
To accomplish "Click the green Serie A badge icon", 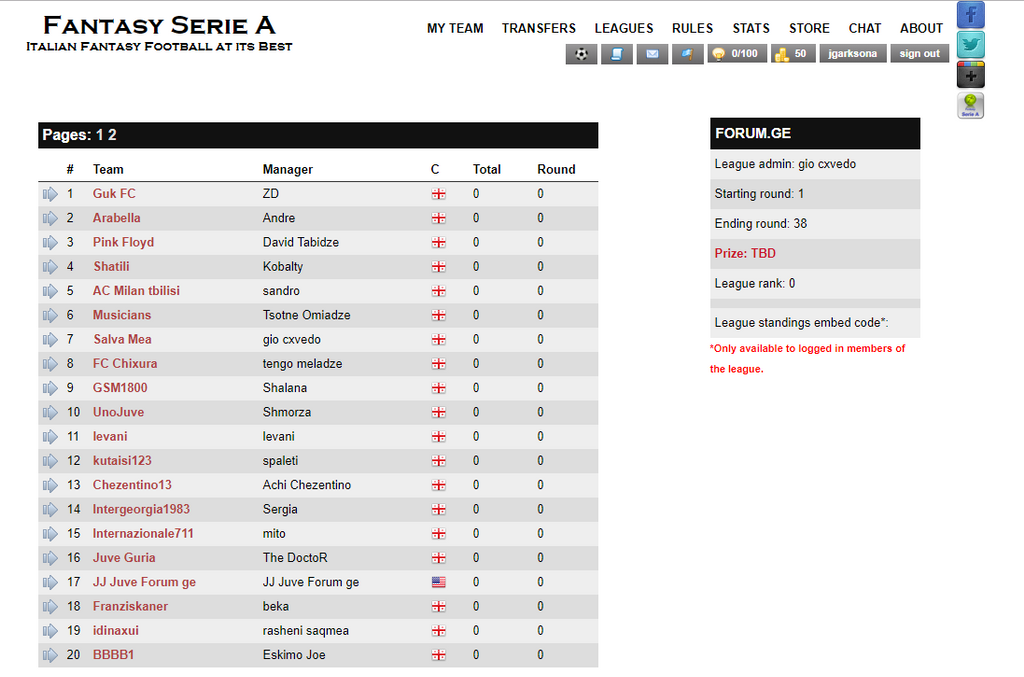I will pyautogui.click(x=970, y=106).
